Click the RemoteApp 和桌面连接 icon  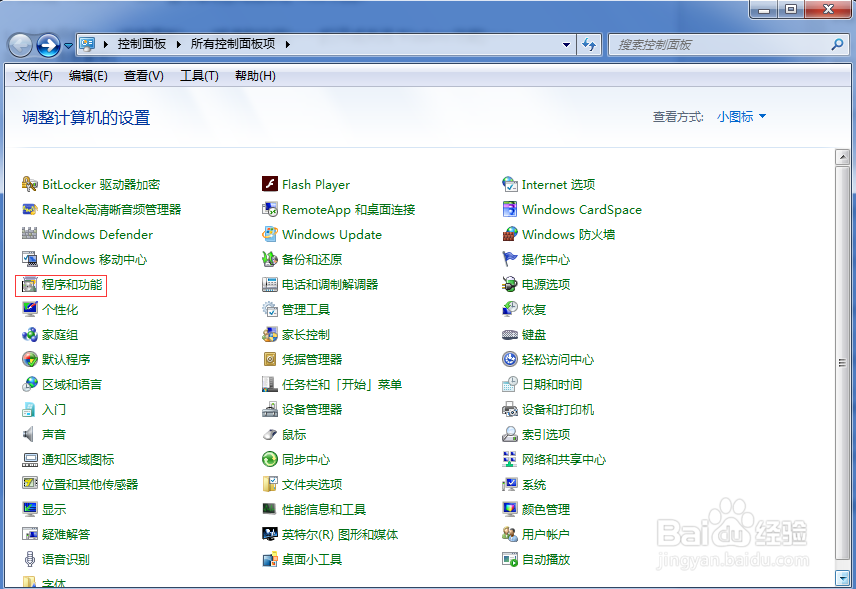click(270, 210)
